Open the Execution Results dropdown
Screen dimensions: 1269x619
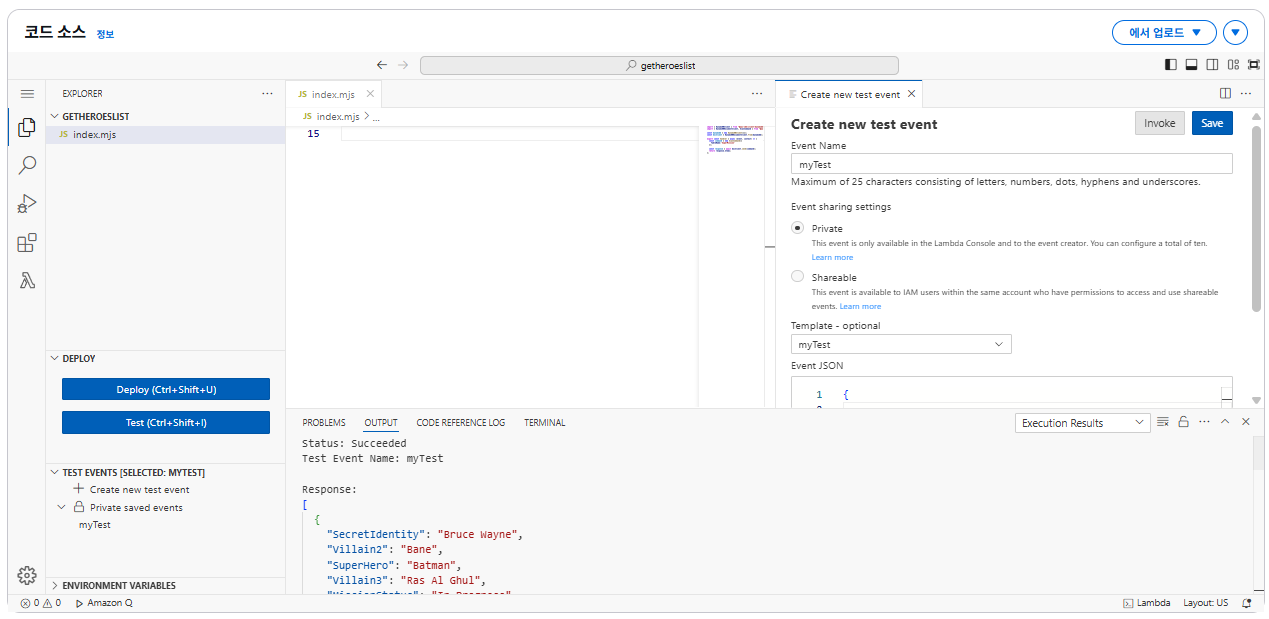coord(1083,423)
